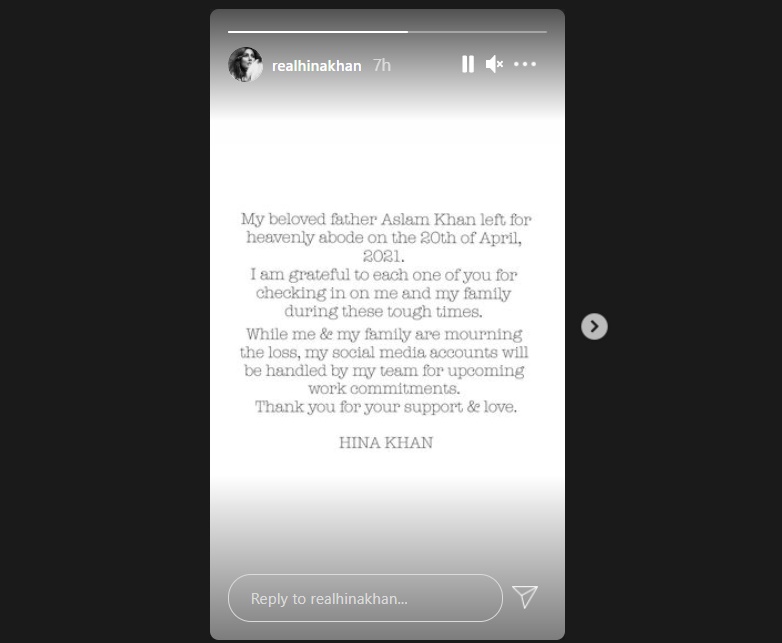
Task: Visit the realhinakhan username link
Action: click(x=316, y=66)
